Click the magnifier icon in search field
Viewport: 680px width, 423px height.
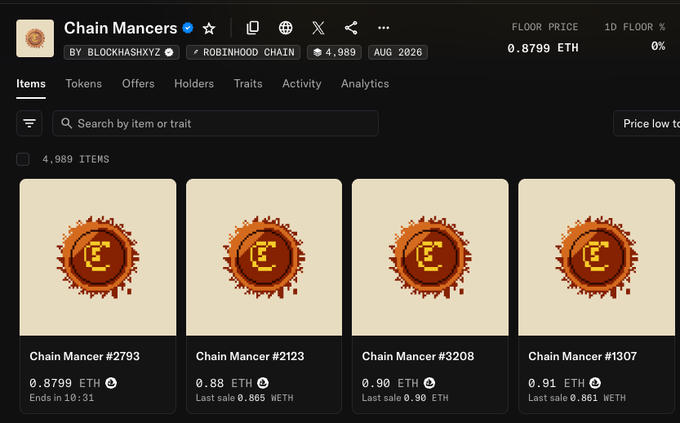[66, 123]
